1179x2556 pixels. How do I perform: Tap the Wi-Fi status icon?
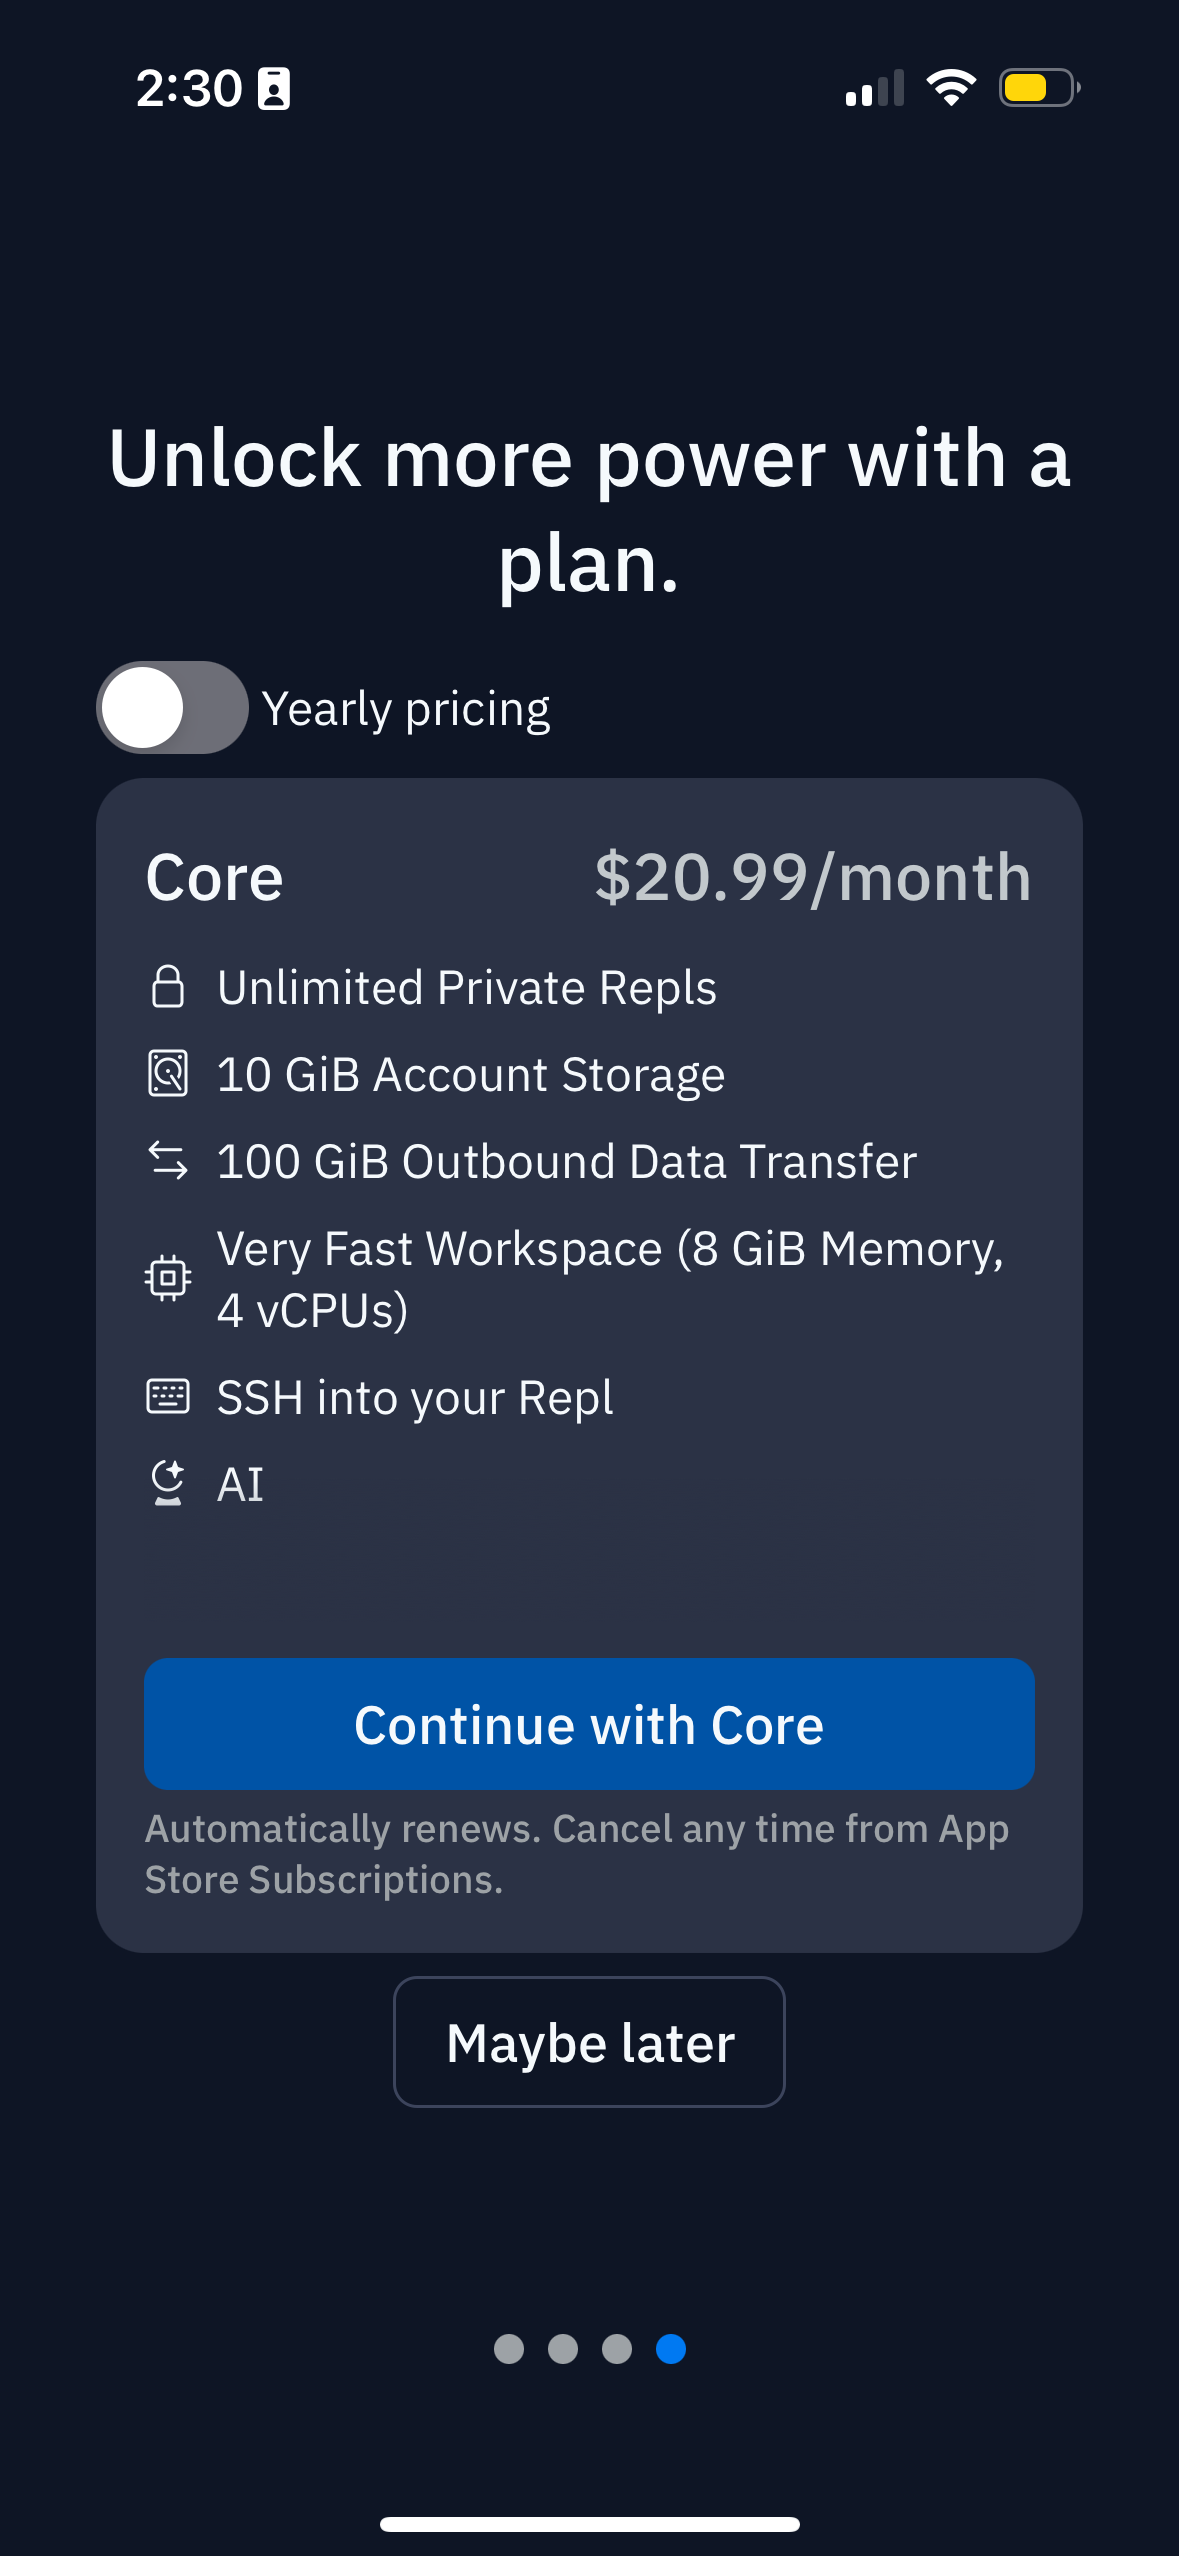[951, 88]
